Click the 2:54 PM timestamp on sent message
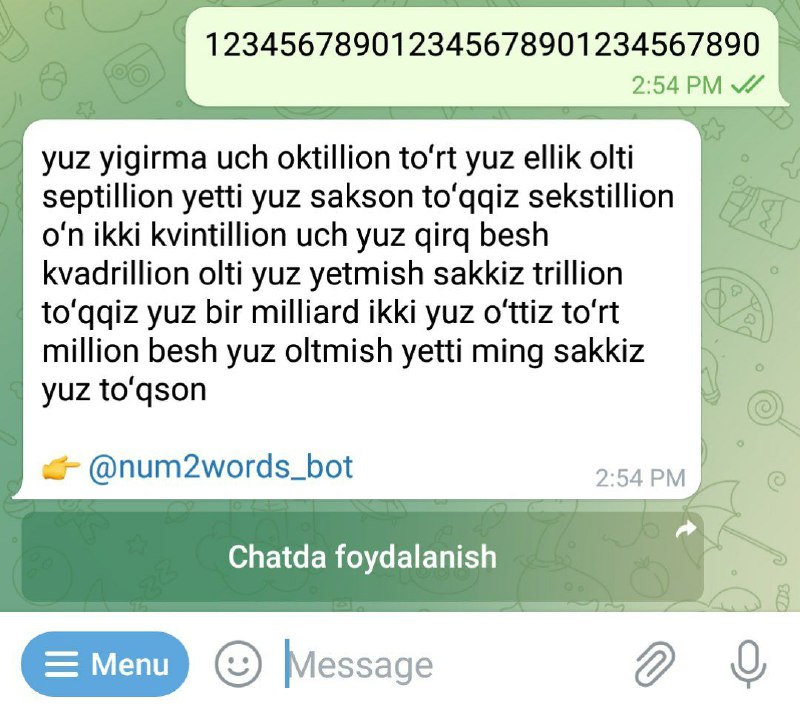 point(677,85)
